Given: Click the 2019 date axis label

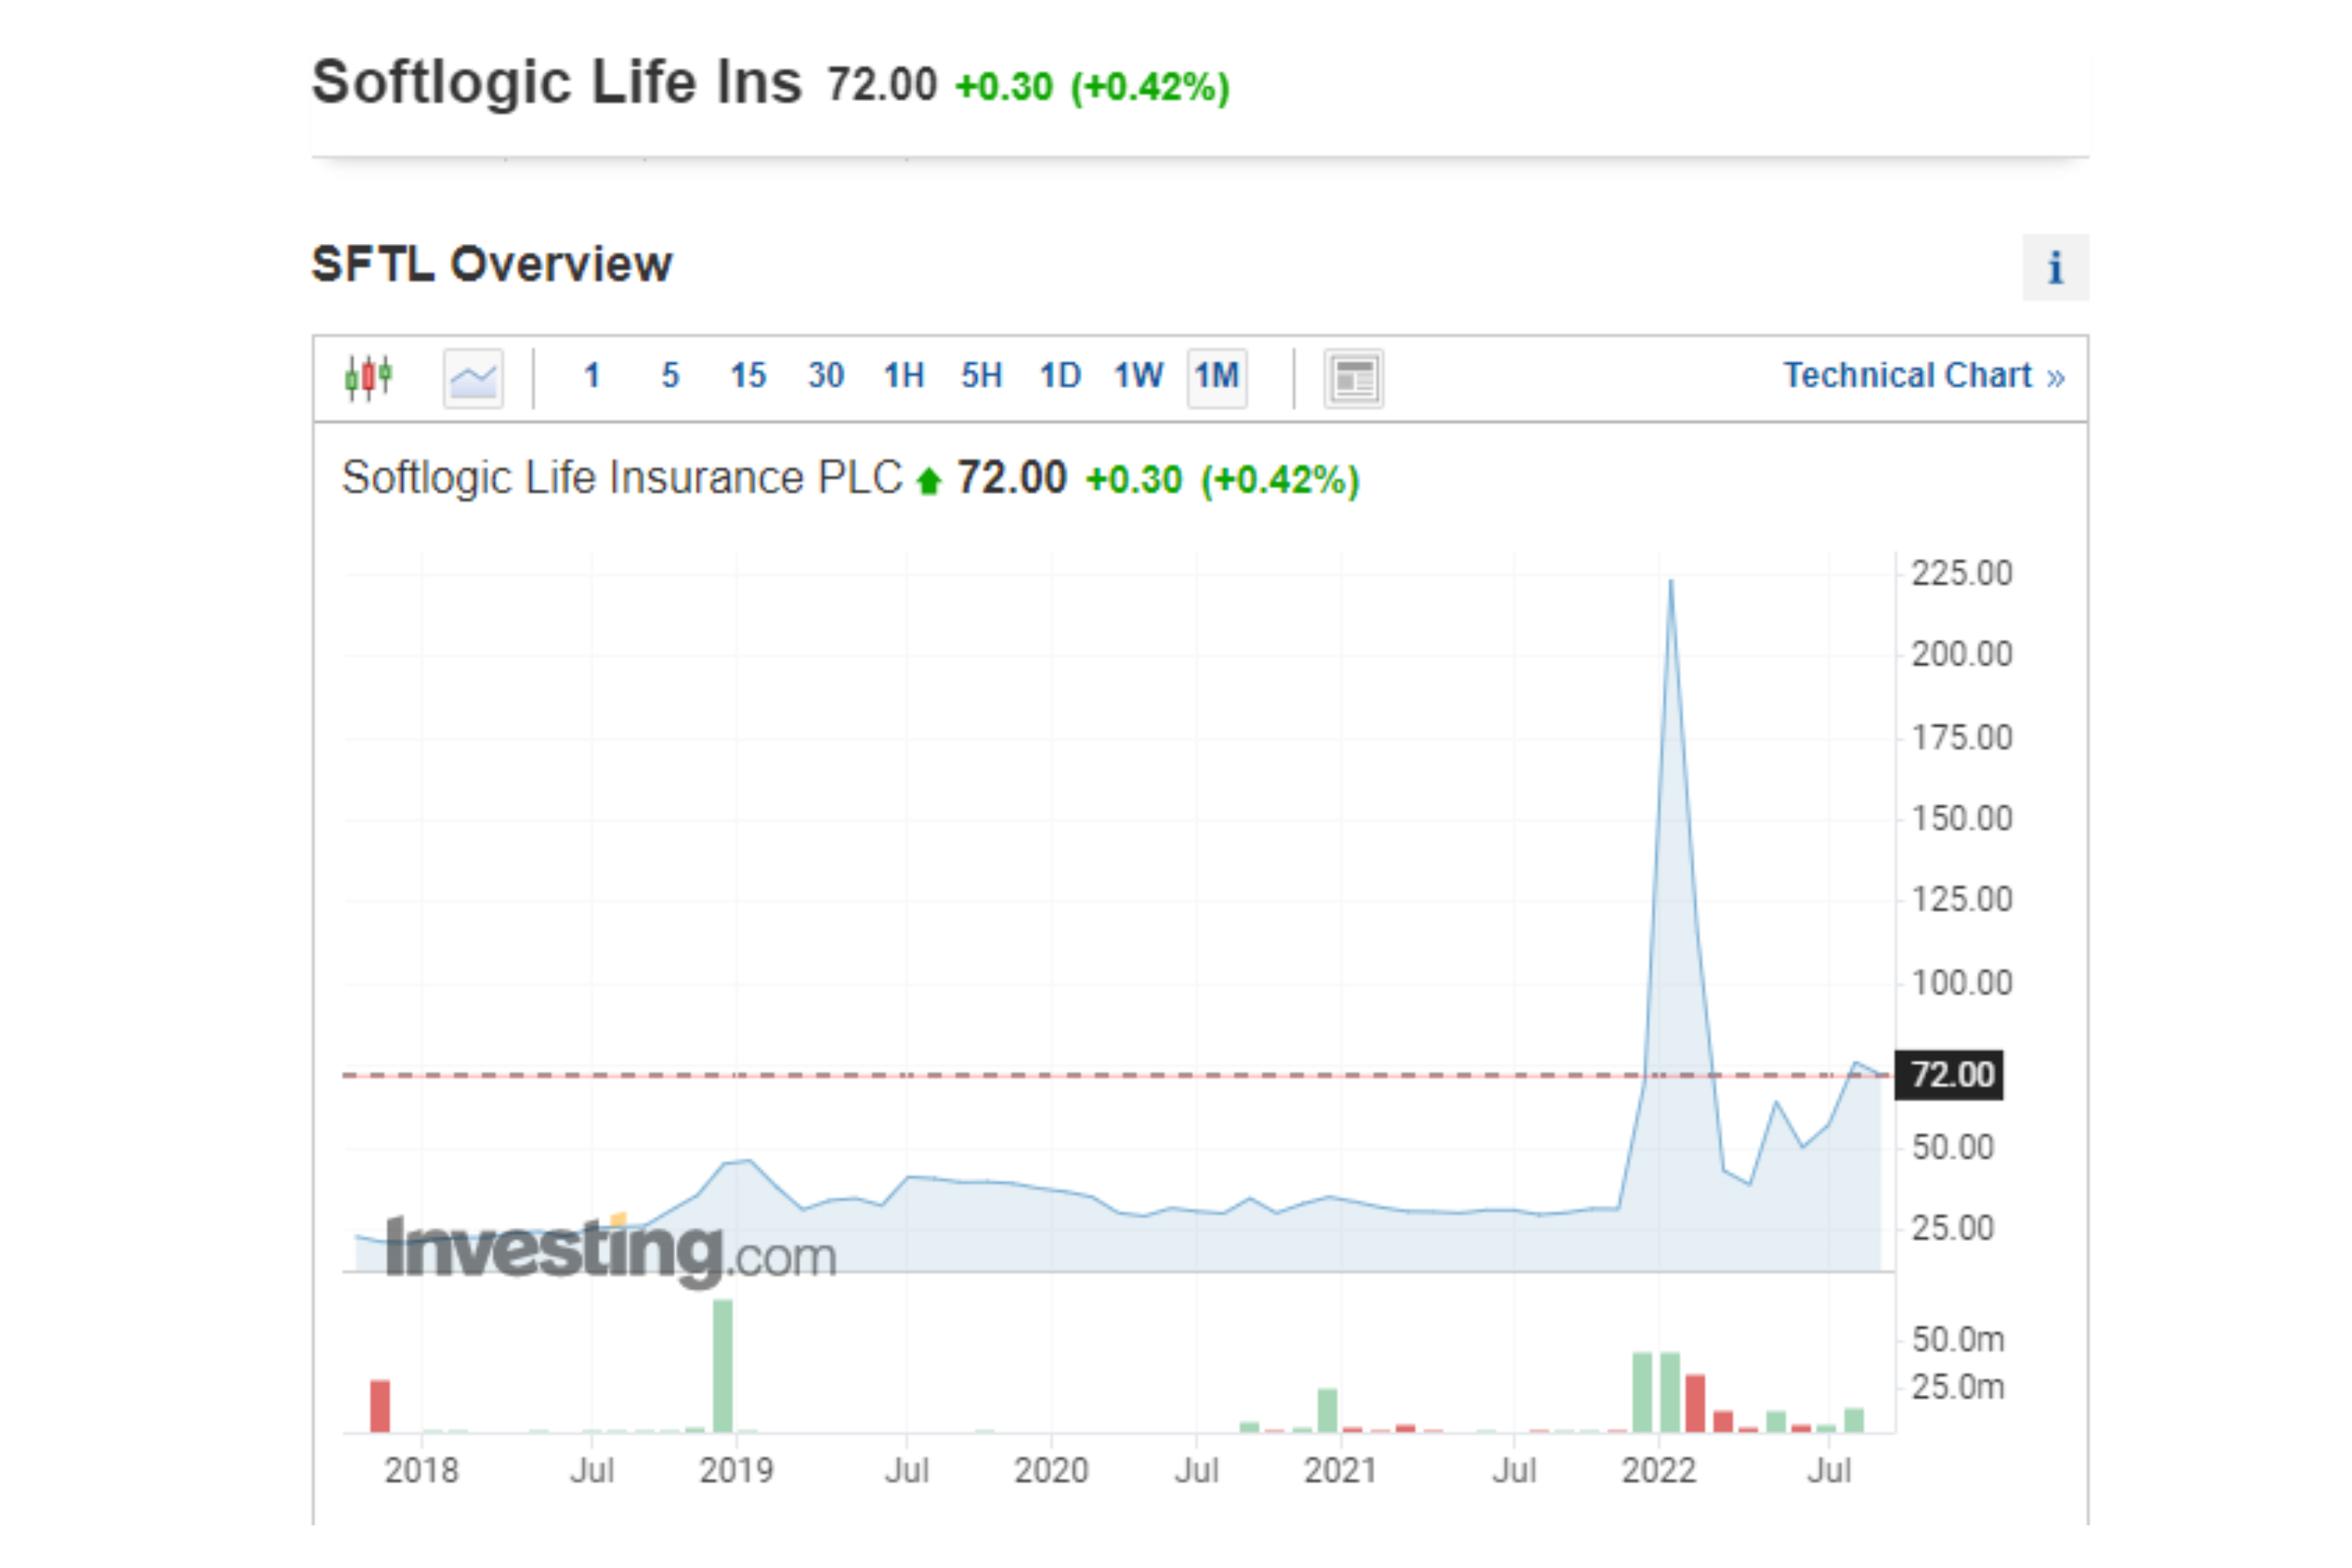Looking at the screenshot, I should [x=737, y=1471].
